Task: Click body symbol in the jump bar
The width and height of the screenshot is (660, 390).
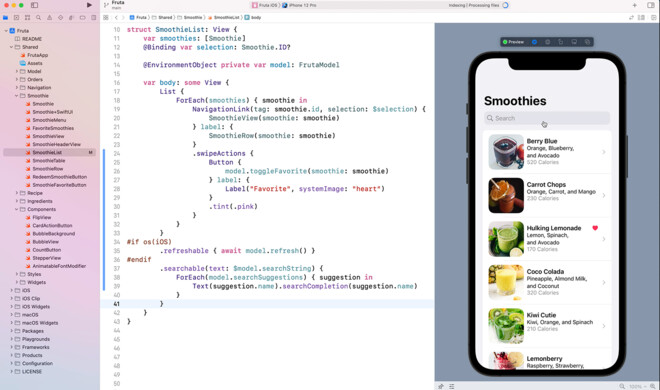Action: coord(253,18)
